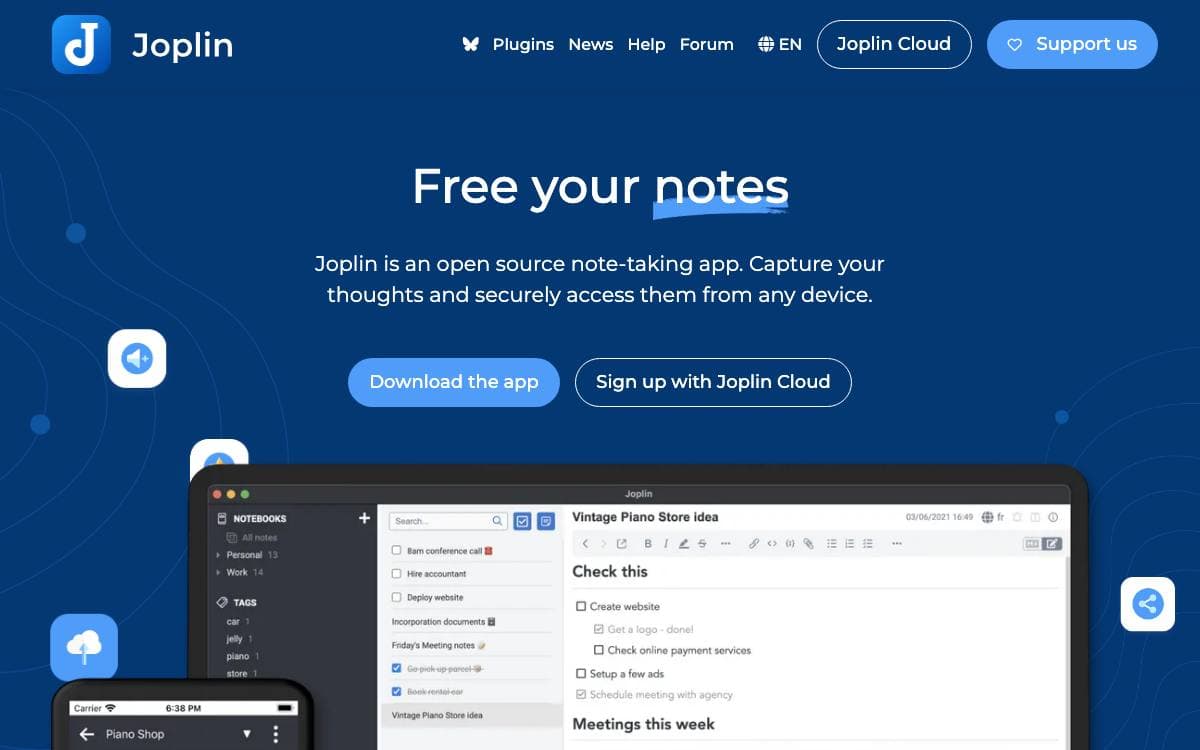Click the Joplin logo icon
The height and width of the screenshot is (750, 1200).
(x=81, y=45)
